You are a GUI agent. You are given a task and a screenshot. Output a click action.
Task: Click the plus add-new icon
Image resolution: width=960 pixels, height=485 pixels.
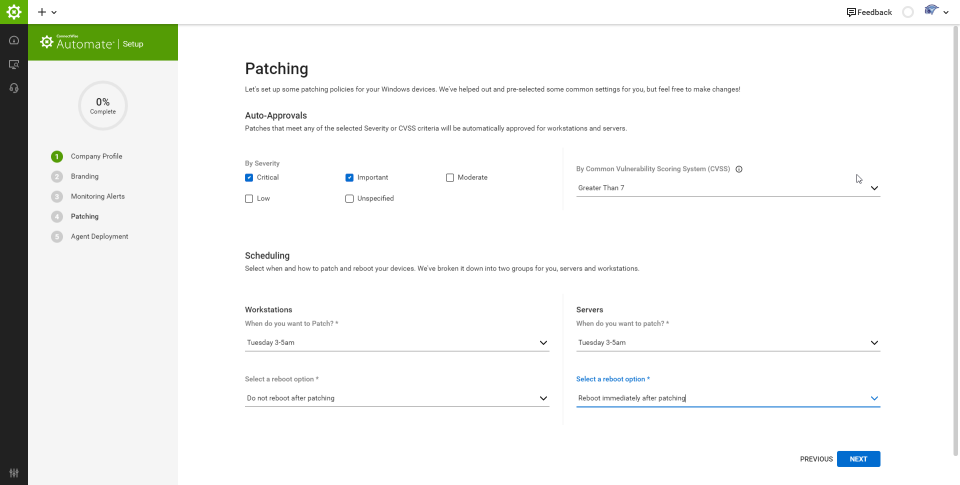(x=42, y=12)
